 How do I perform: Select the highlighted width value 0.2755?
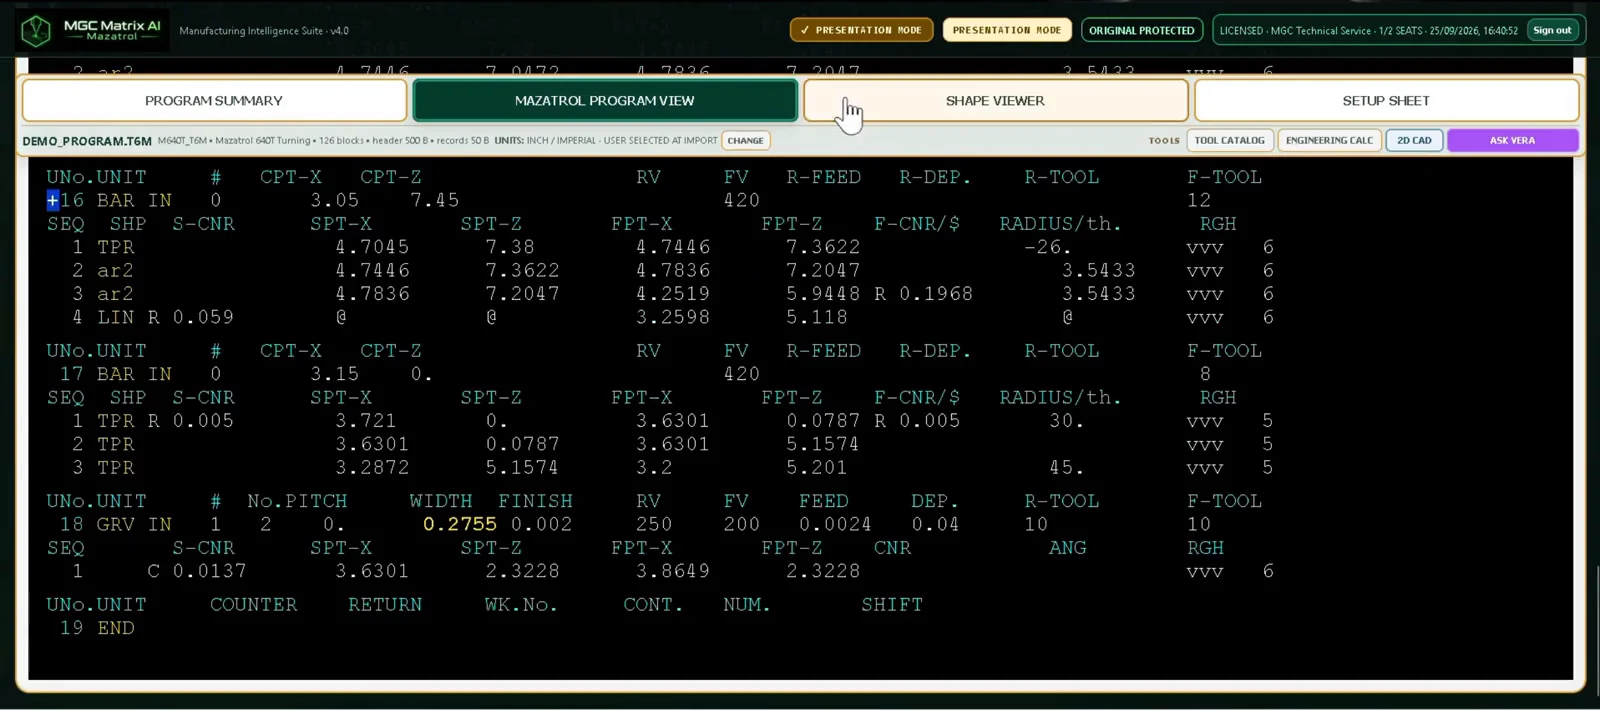coord(459,524)
